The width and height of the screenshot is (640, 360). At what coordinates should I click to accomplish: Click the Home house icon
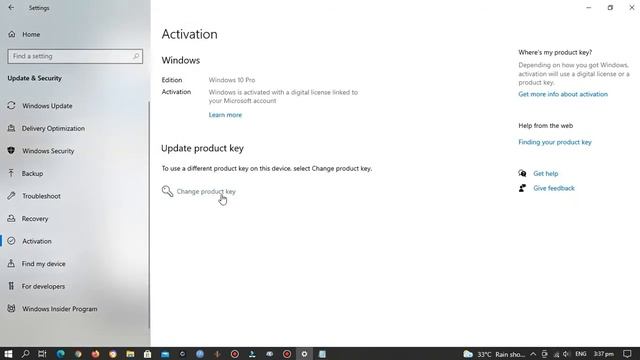(x=11, y=34)
